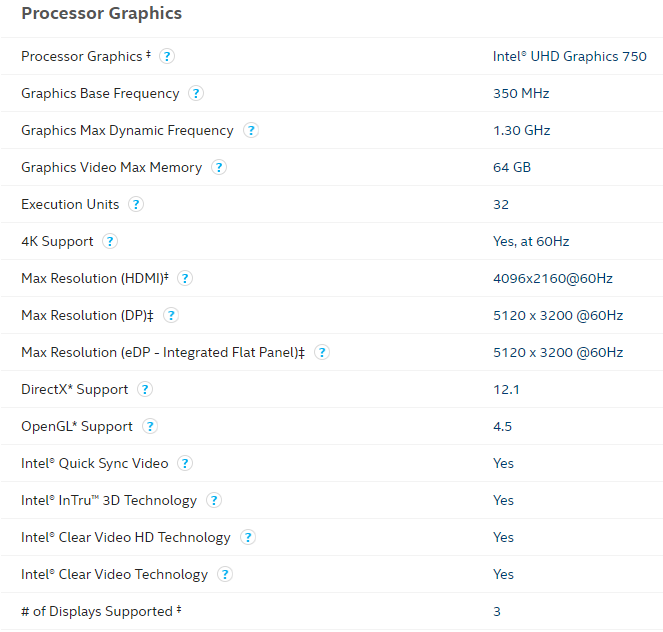
Task: Show tooltip for Max Resolution (DP)
Action: (x=171, y=315)
